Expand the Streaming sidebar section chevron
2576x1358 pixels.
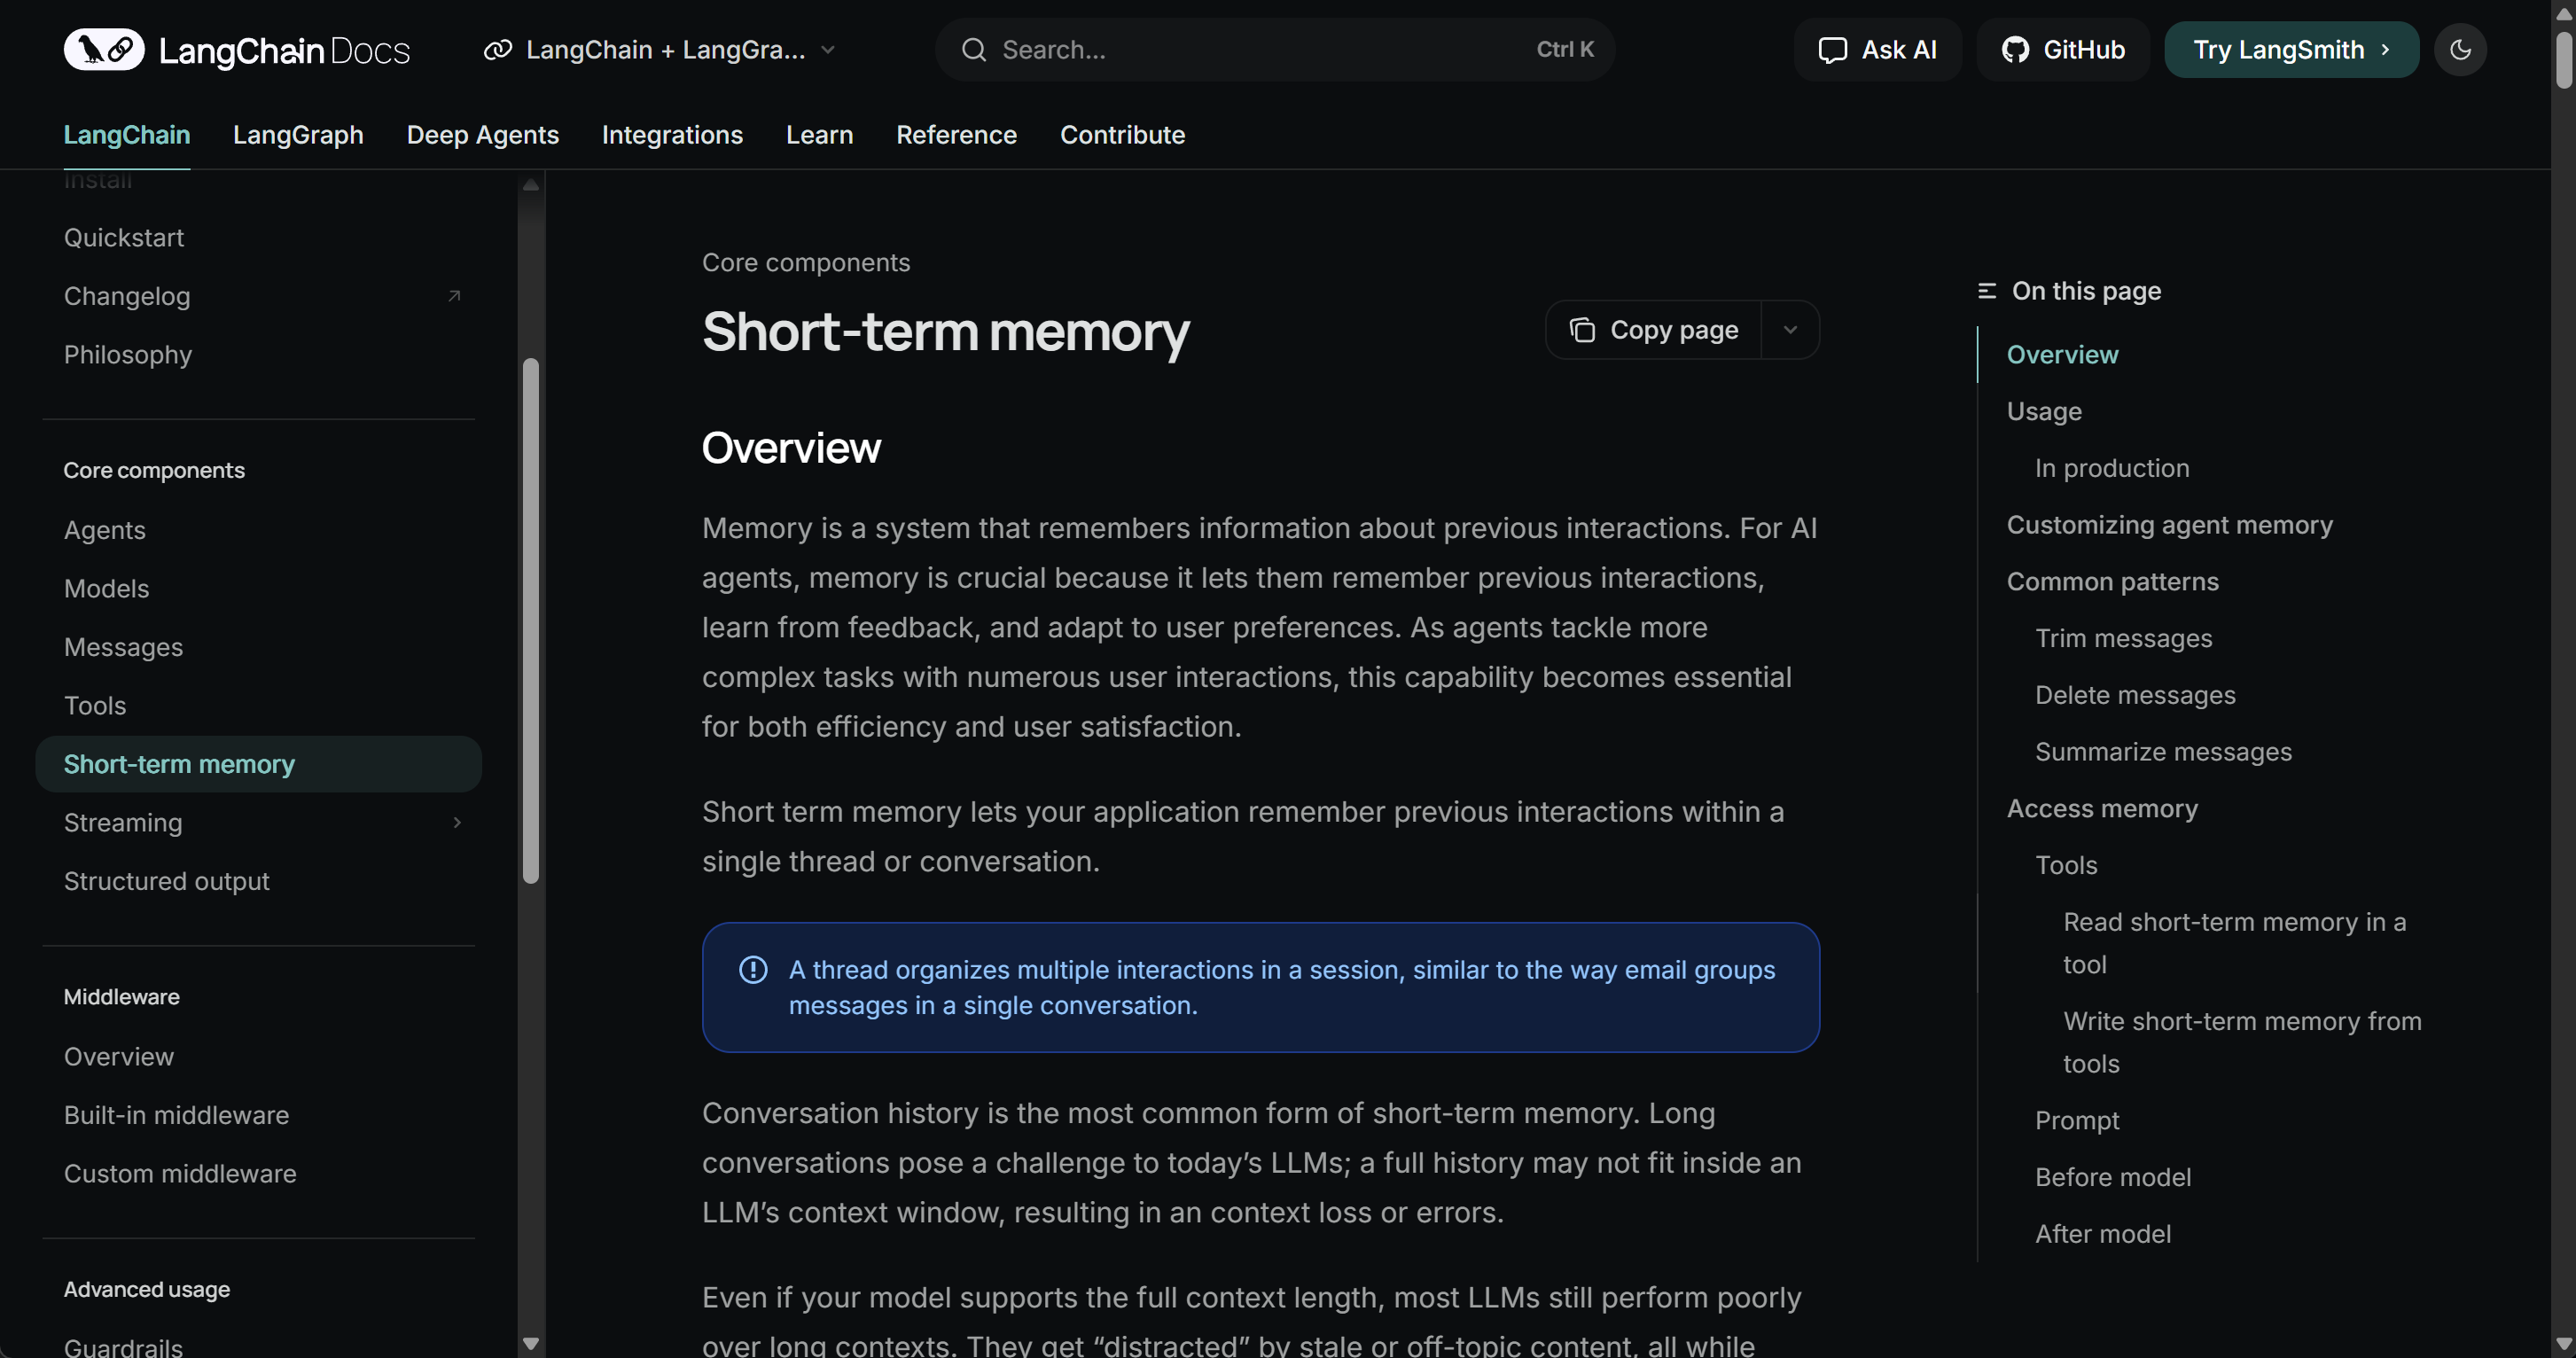(457, 822)
